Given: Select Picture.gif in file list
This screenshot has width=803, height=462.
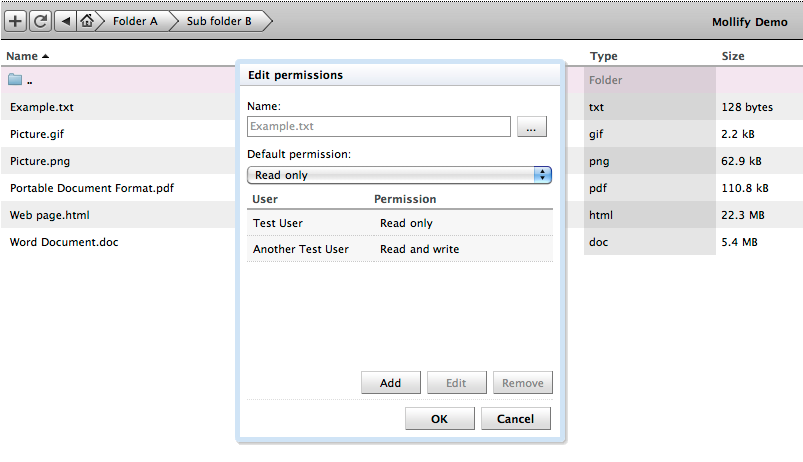Looking at the screenshot, I should 37,134.
